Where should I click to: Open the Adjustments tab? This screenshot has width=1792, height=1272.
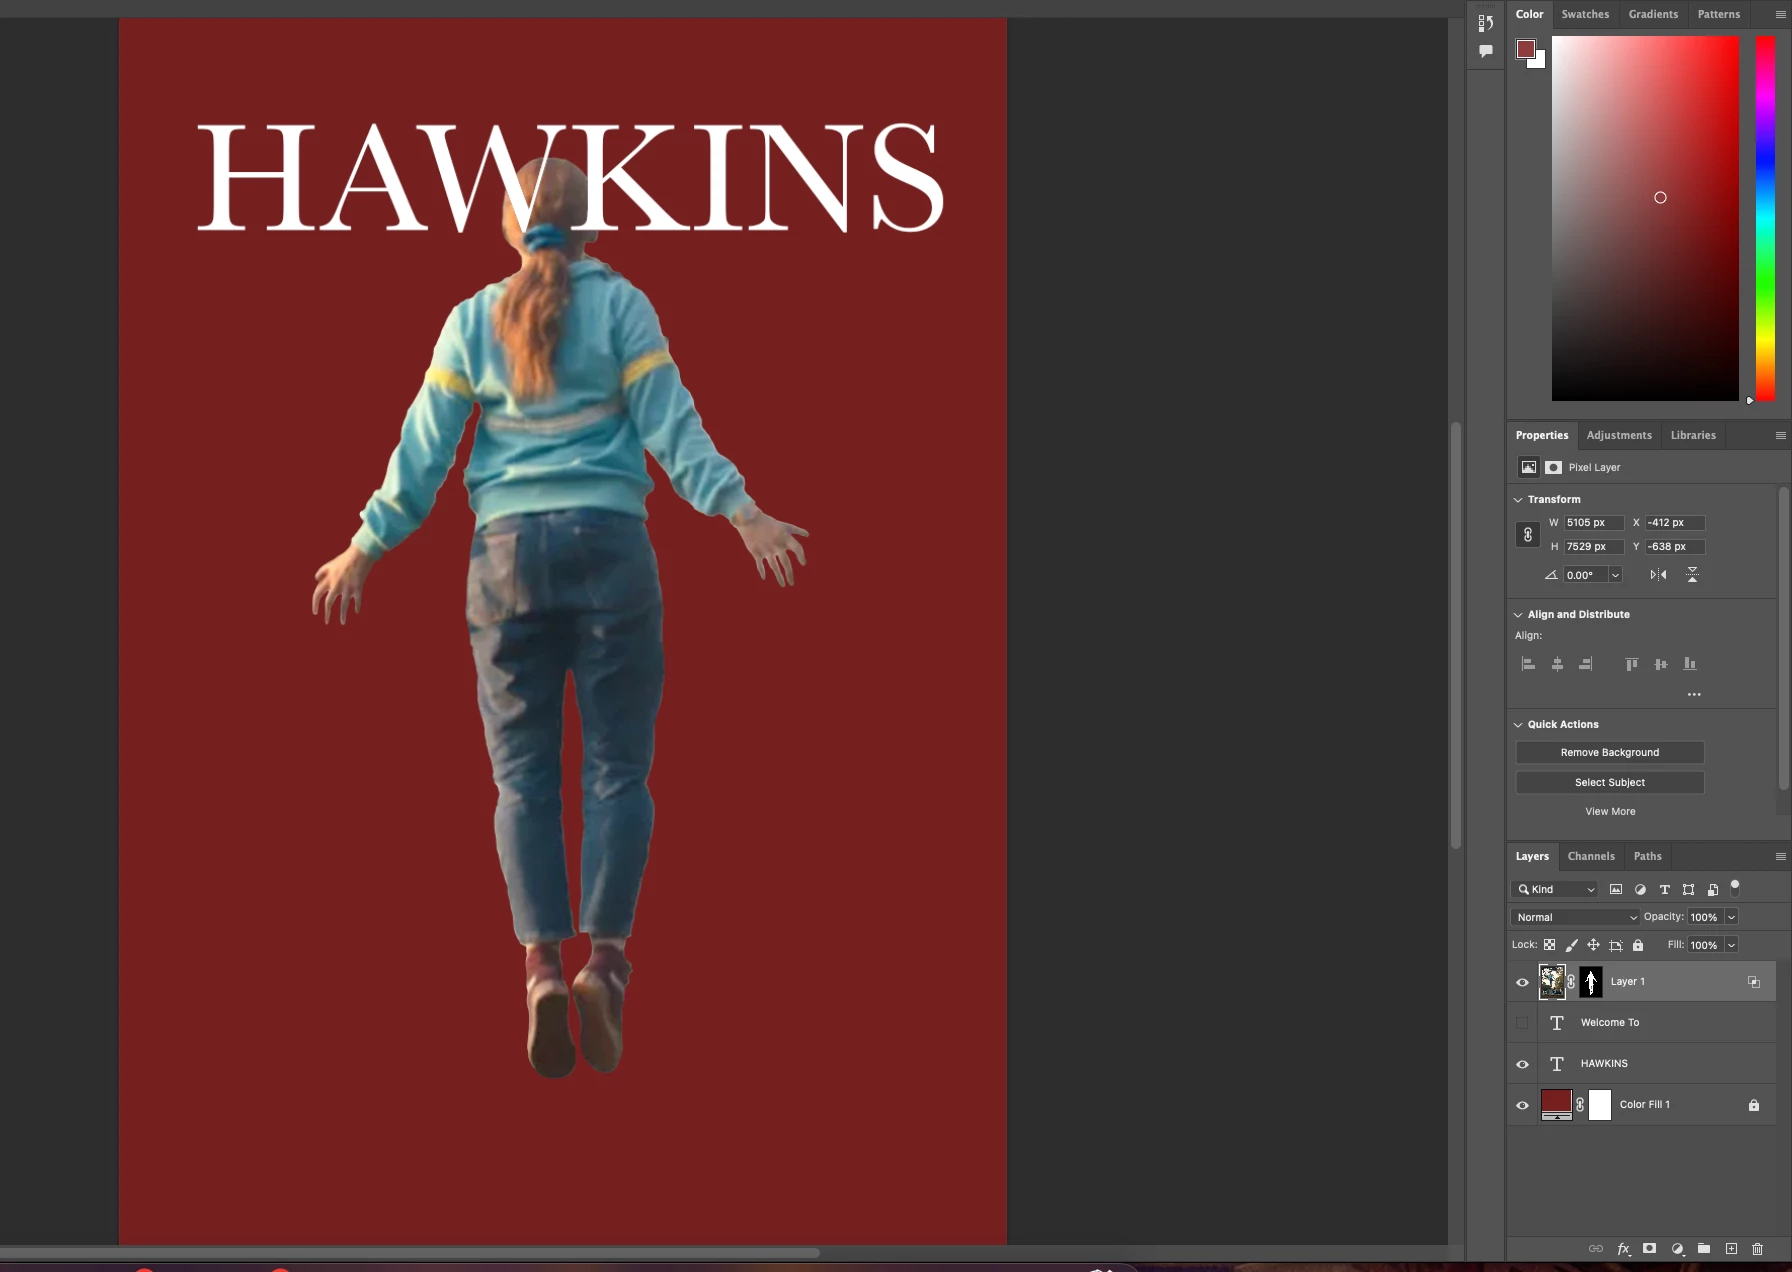click(x=1619, y=435)
